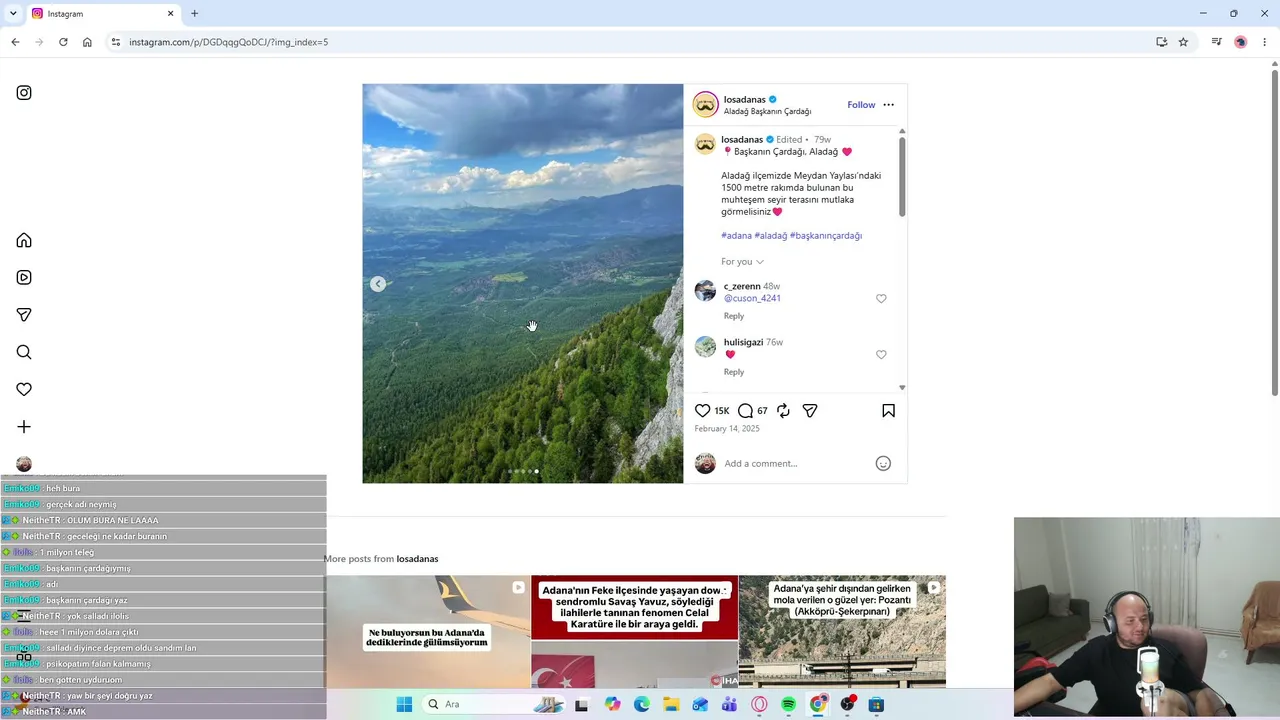Open the losadanas profile from the post header
Screen dimensions: 1280x720
pos(745,99)
